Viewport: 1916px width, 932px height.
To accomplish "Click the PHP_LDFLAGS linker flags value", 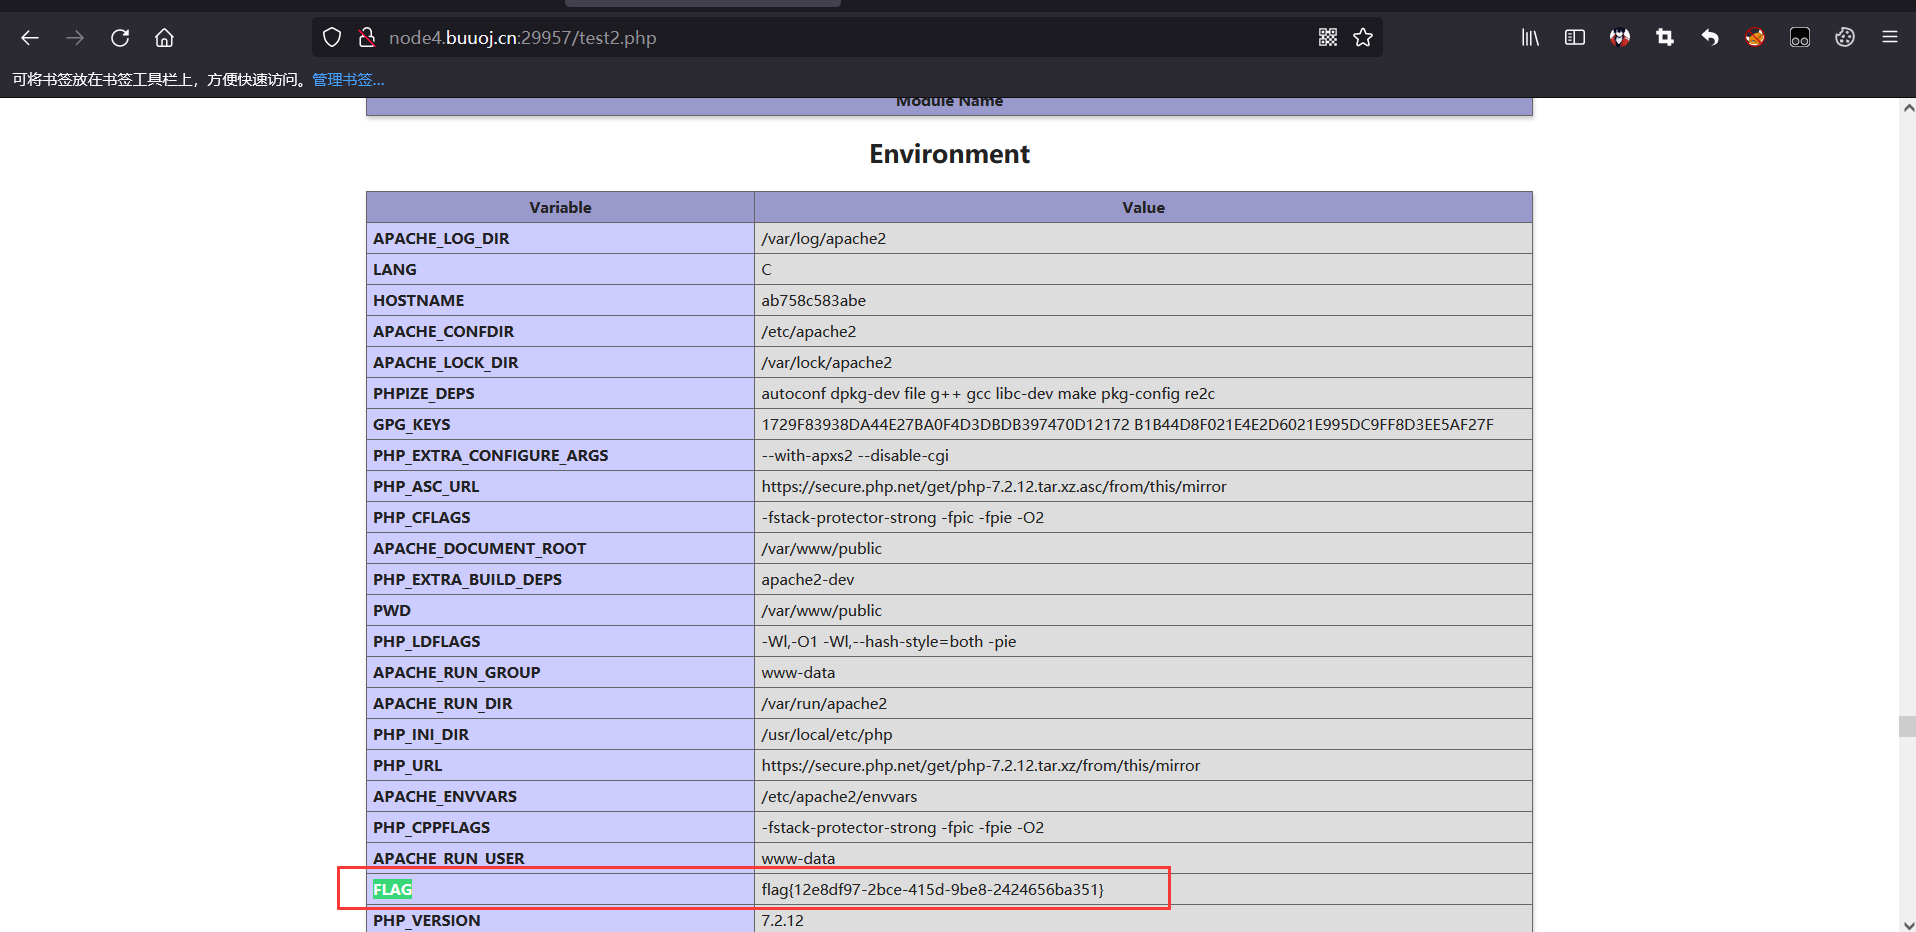I will click(x=888, y=641).
